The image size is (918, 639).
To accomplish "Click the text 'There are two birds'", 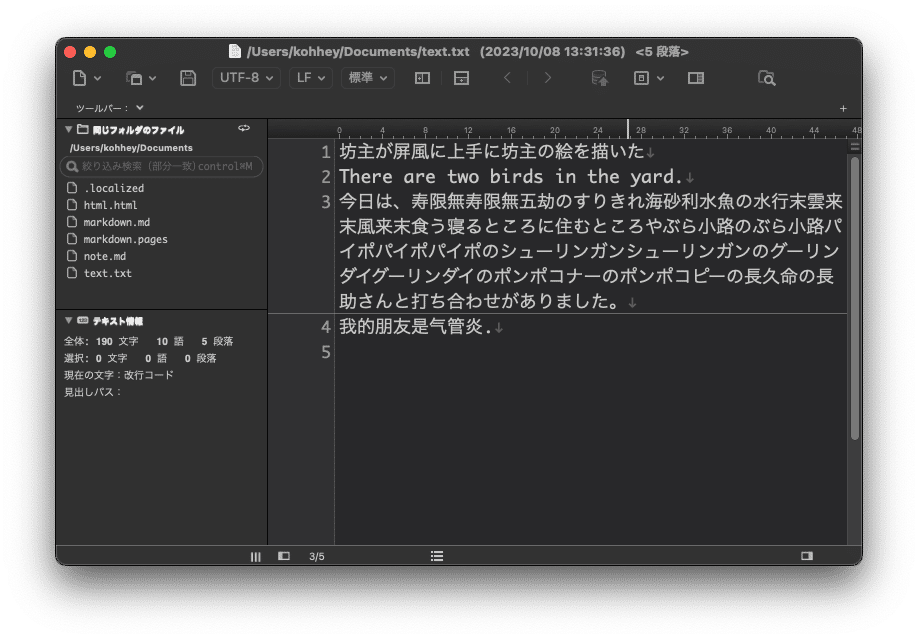I will click(441, 176).
